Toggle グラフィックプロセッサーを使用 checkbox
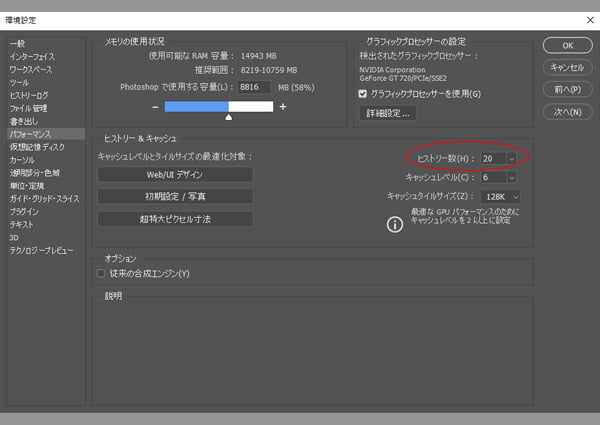Viewport: 600px width, 425px height. pos(363,94)
